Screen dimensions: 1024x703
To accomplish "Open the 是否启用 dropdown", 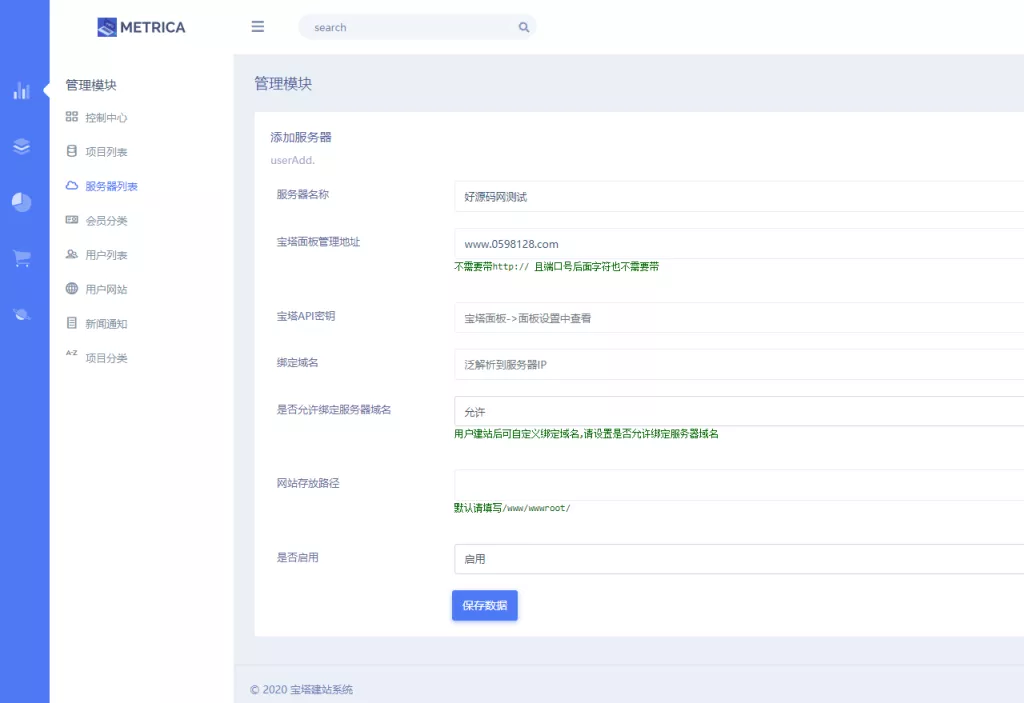I will click(x=738, y=559).
